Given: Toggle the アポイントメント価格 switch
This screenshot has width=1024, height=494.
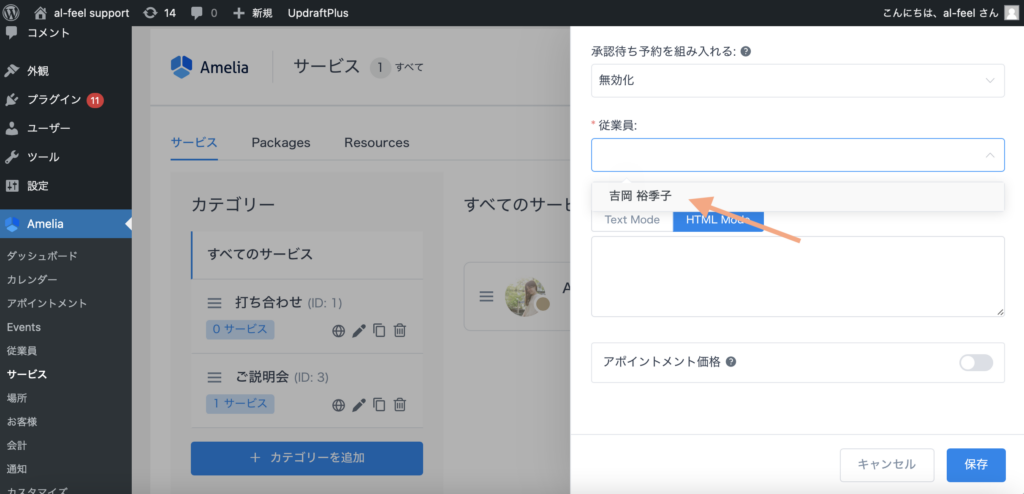Looking at the screenshot, I should 975,362.
